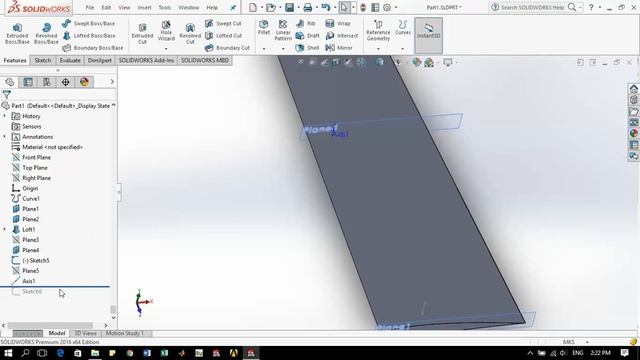Viewport: 640px width, 360px height.
Task: Open the View menu
Action: tap(124, 7)
